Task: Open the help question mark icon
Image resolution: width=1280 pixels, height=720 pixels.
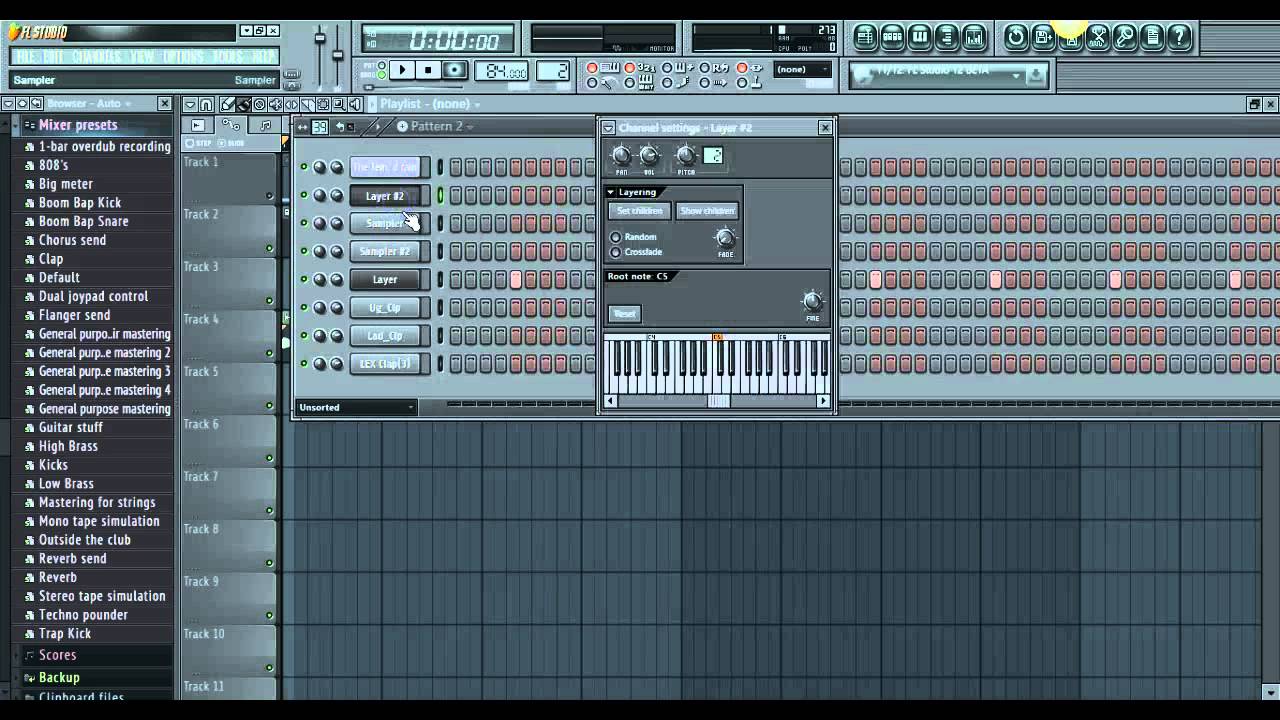Action: tap(1180, 38)
